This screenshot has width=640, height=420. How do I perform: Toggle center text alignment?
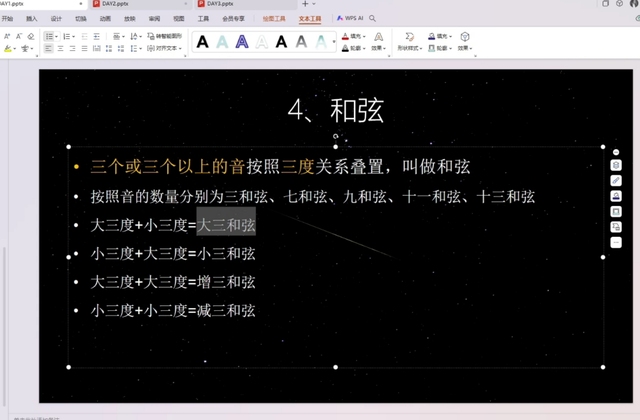60,48
